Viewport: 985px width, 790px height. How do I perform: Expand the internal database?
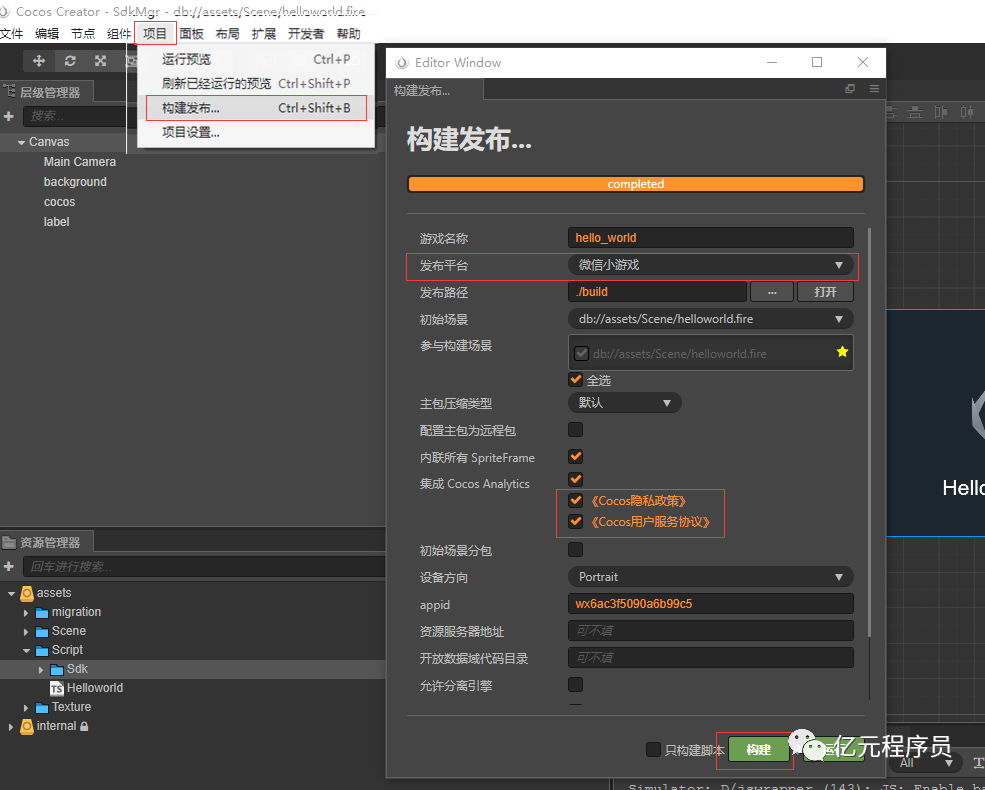click(11, 727)
